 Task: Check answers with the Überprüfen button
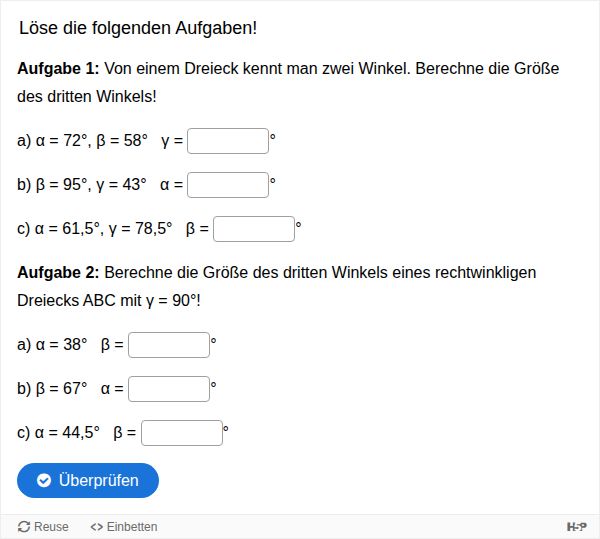click(x=88, y=480)
